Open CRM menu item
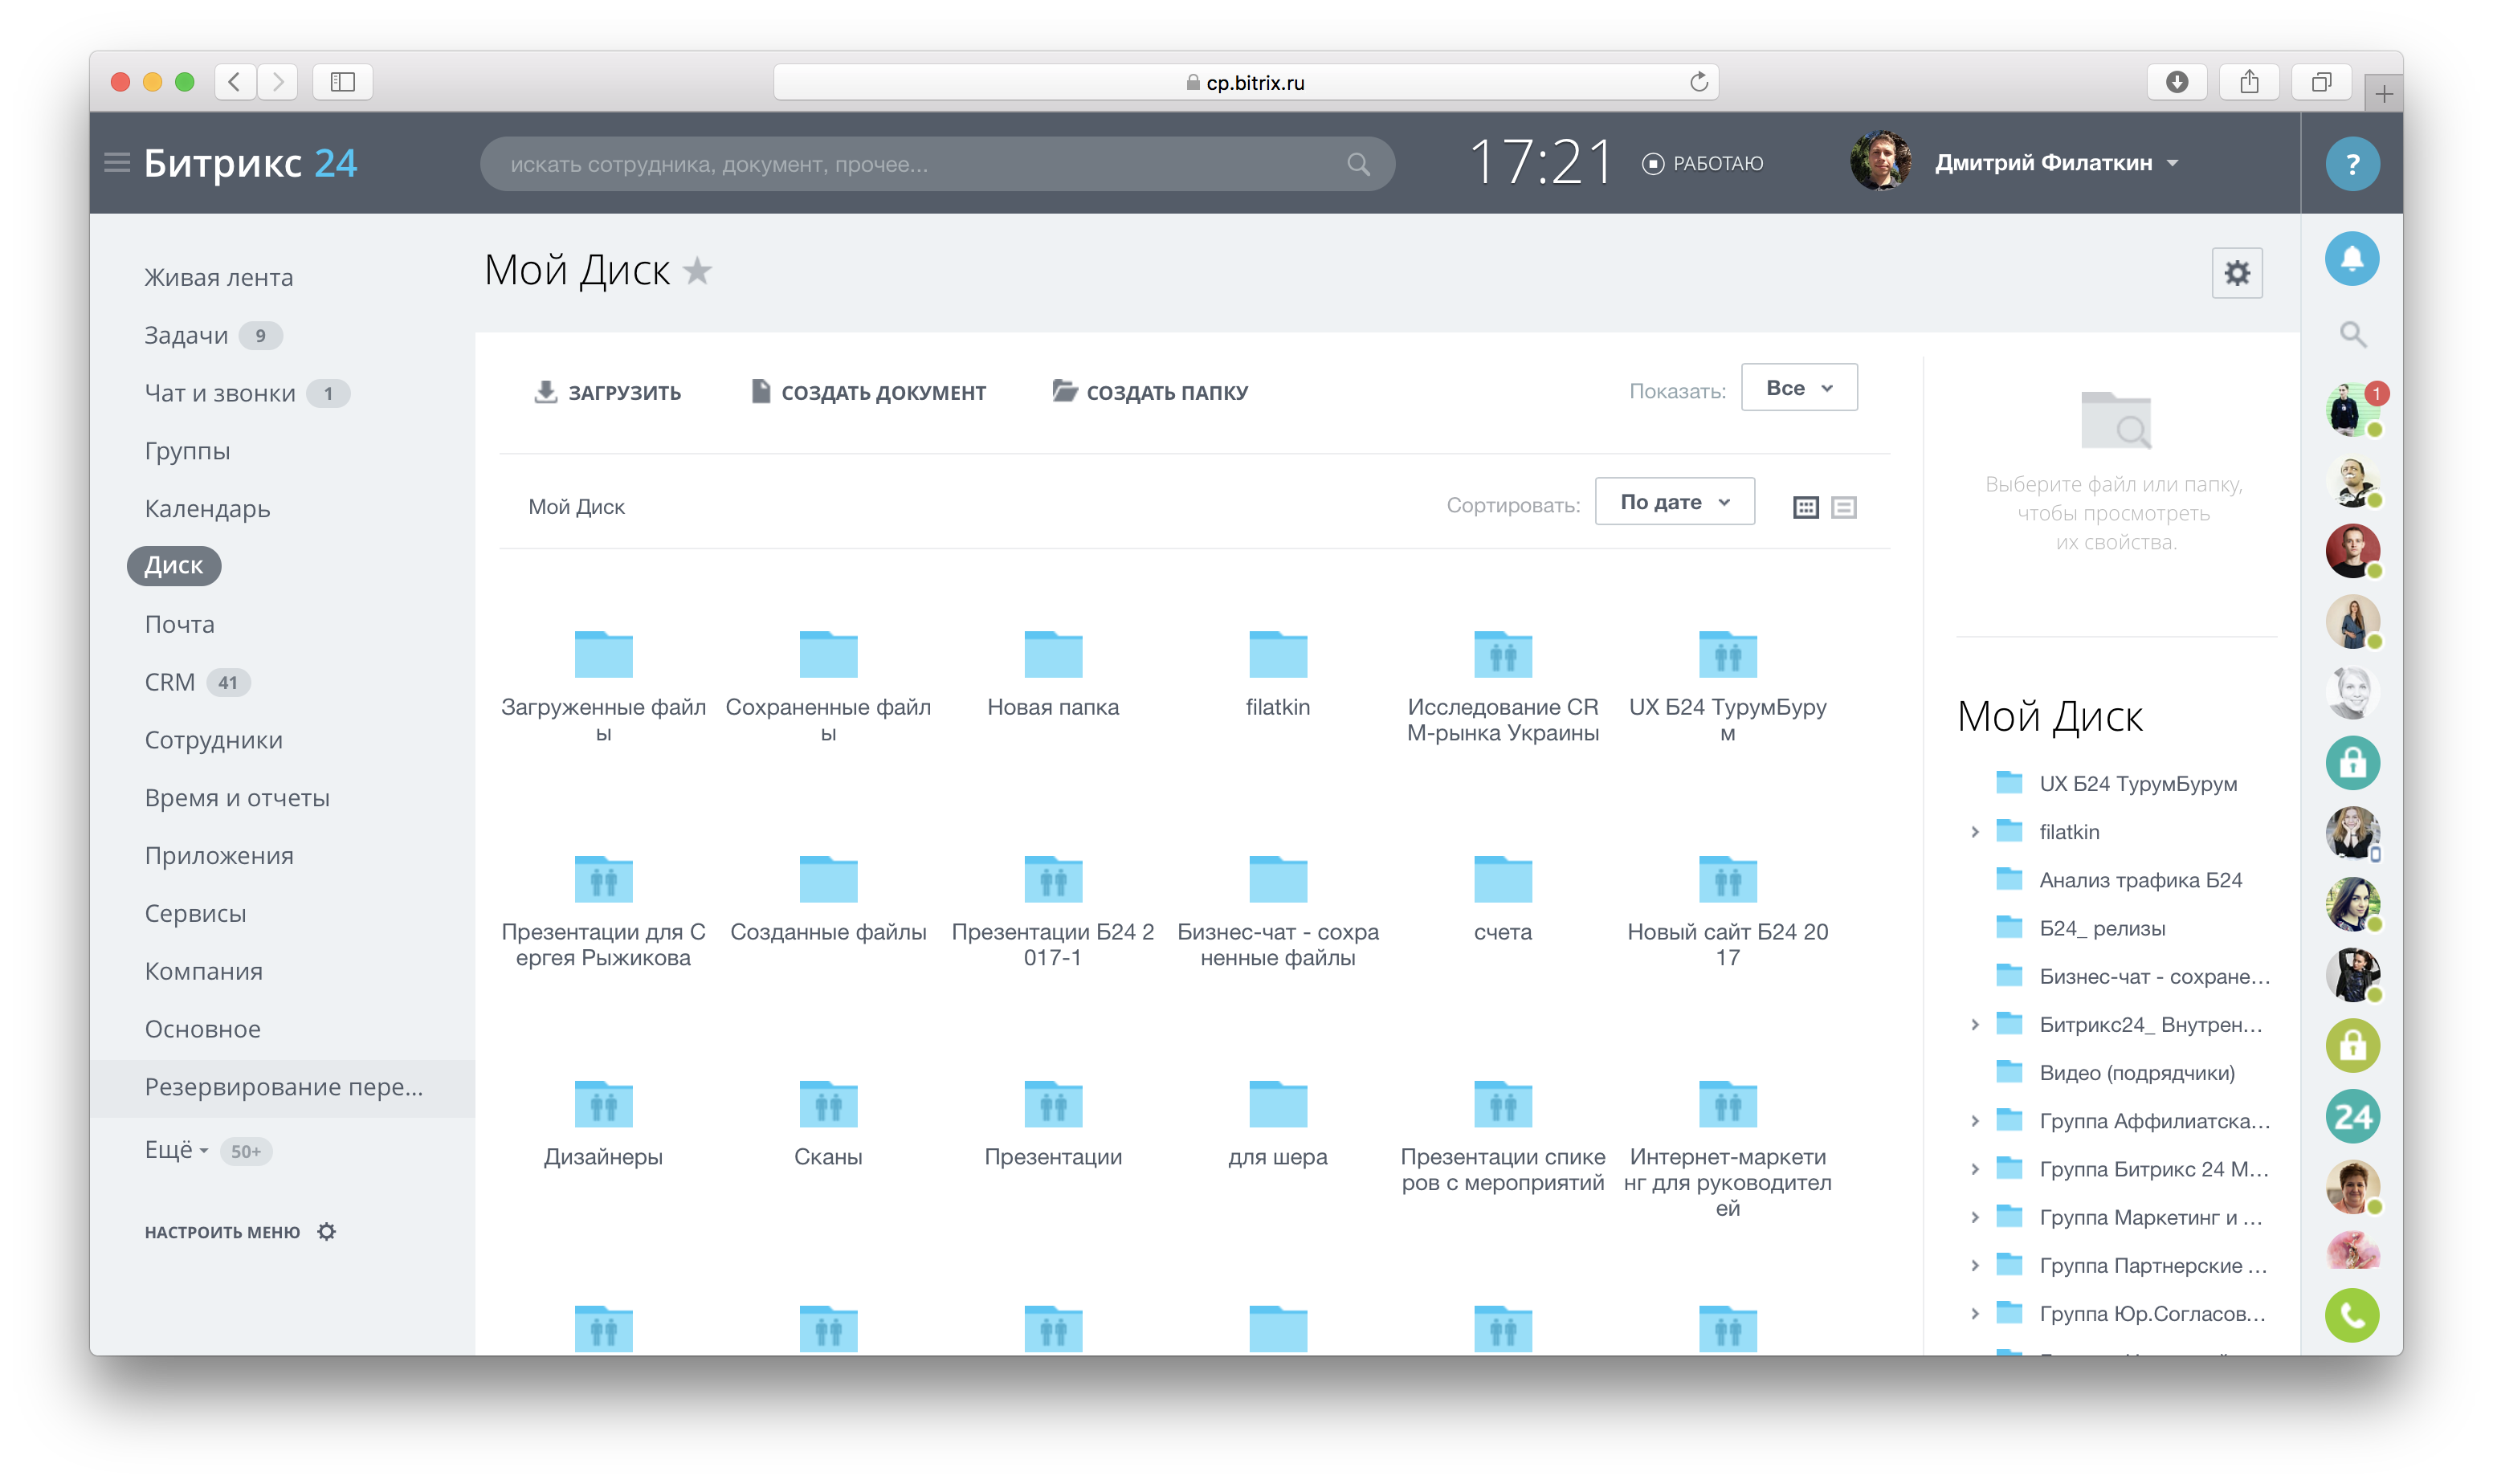 click(x=169, y=682)
